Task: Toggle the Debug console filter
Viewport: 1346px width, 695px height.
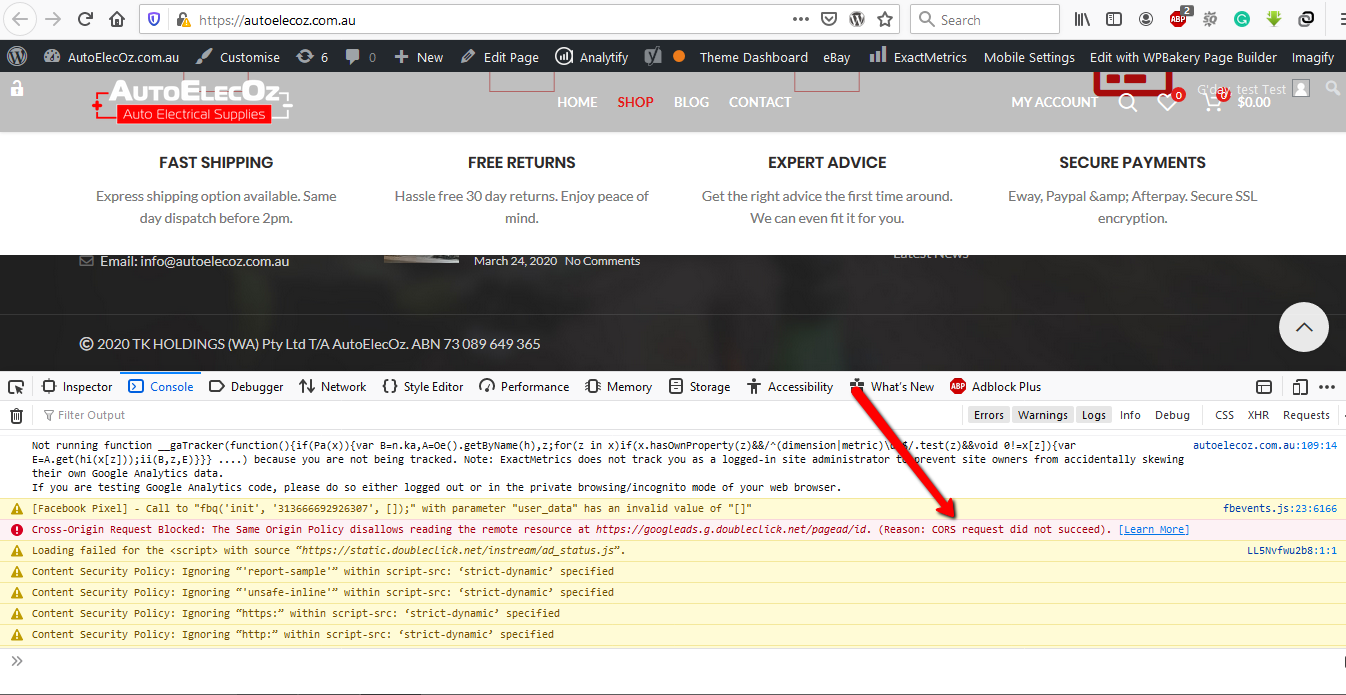Action: pyautogui.click(x=1173, y=415)
